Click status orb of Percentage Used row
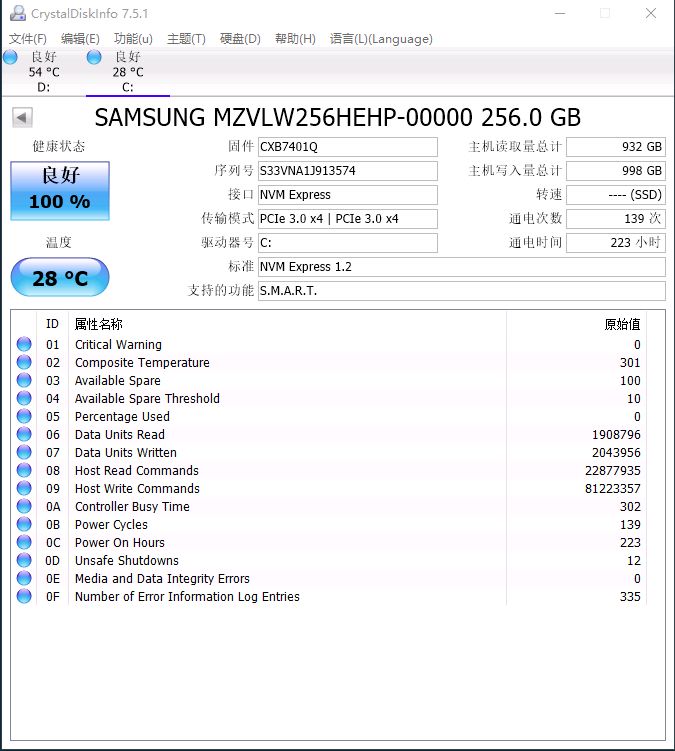Screen dimensions: 675x751 (x=24, y=416)
